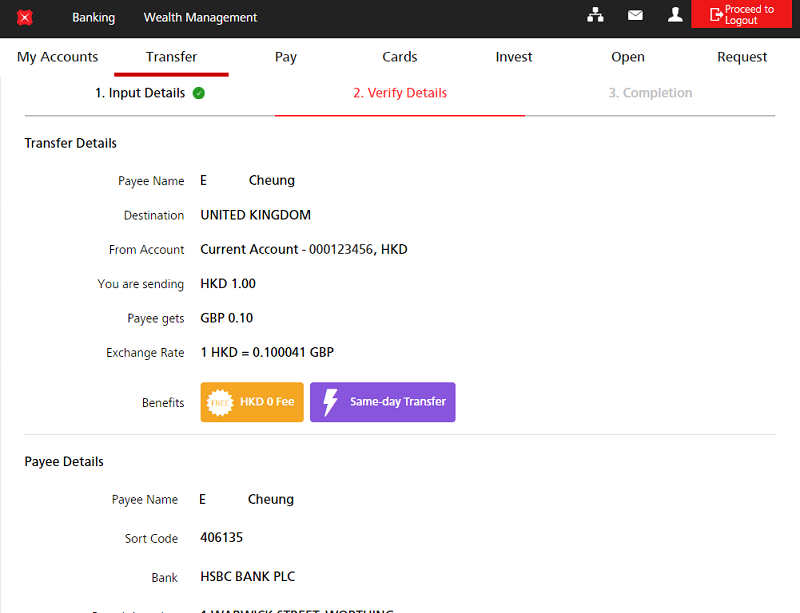800x613 pixels.
Task: Click the green checkmark beside Input Details
Action: coord(199,93)
